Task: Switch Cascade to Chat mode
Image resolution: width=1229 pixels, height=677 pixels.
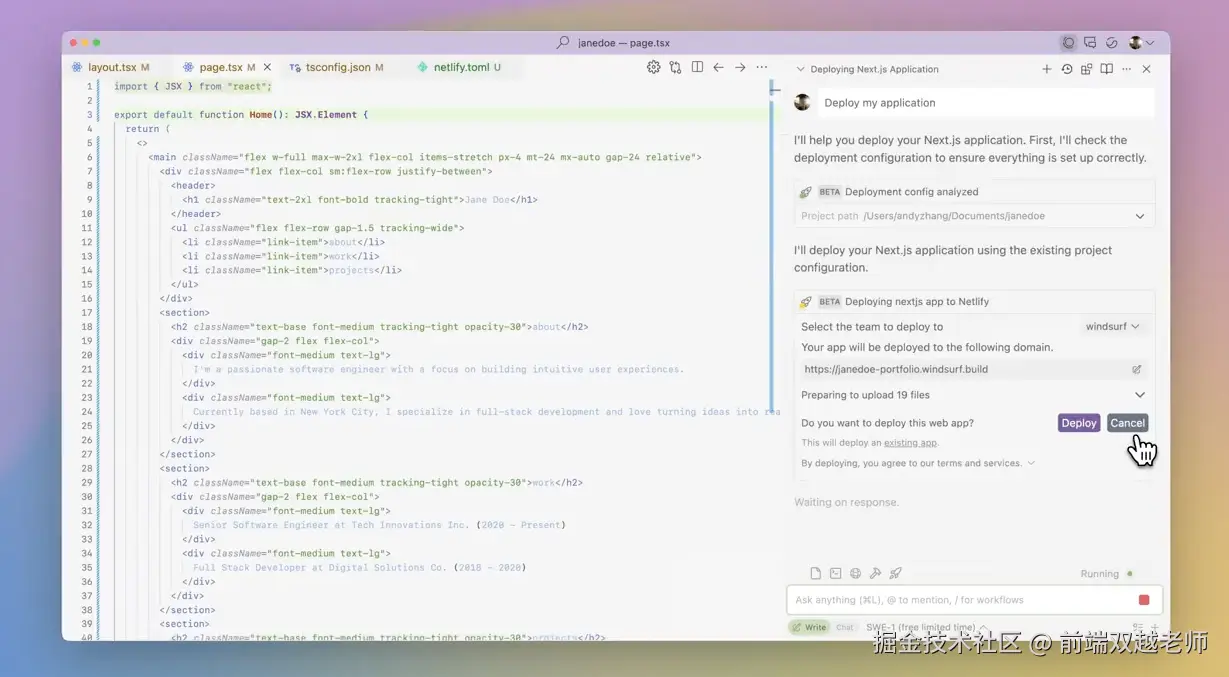Action: click(845, 627)
